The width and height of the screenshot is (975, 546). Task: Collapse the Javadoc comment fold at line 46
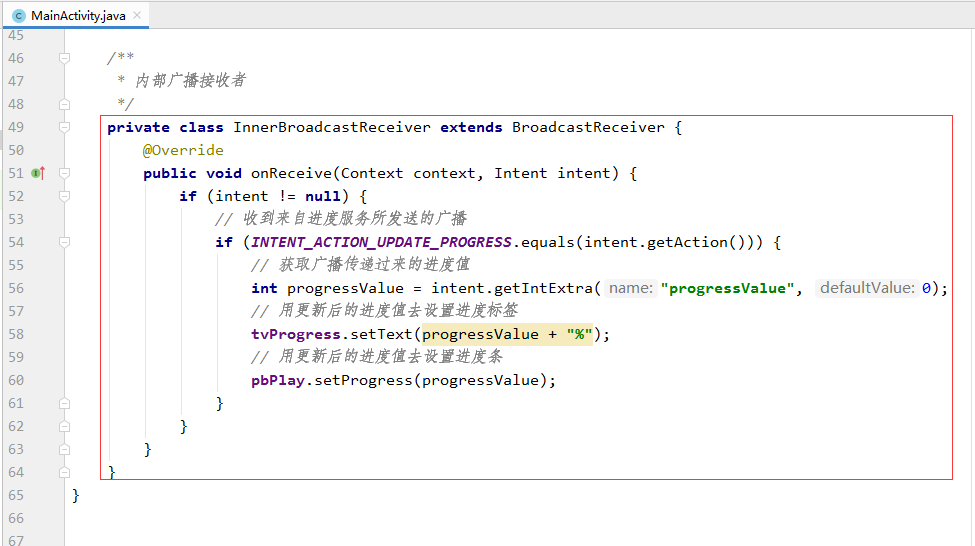tap(64, 58)
